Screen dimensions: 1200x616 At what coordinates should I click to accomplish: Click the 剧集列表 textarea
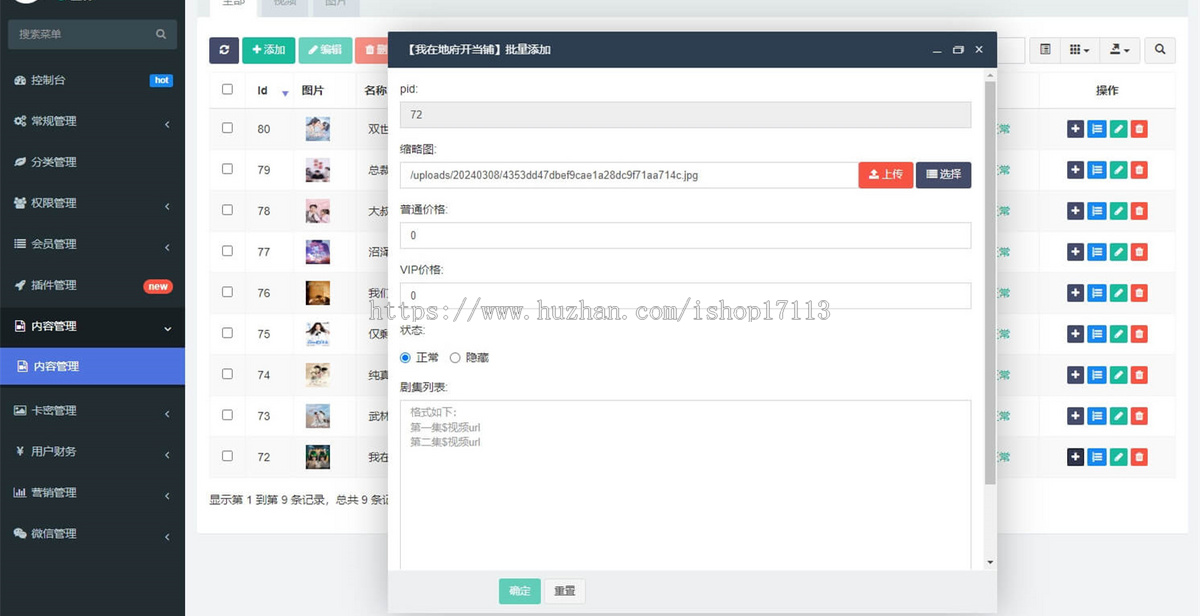(x=685, y=485)
